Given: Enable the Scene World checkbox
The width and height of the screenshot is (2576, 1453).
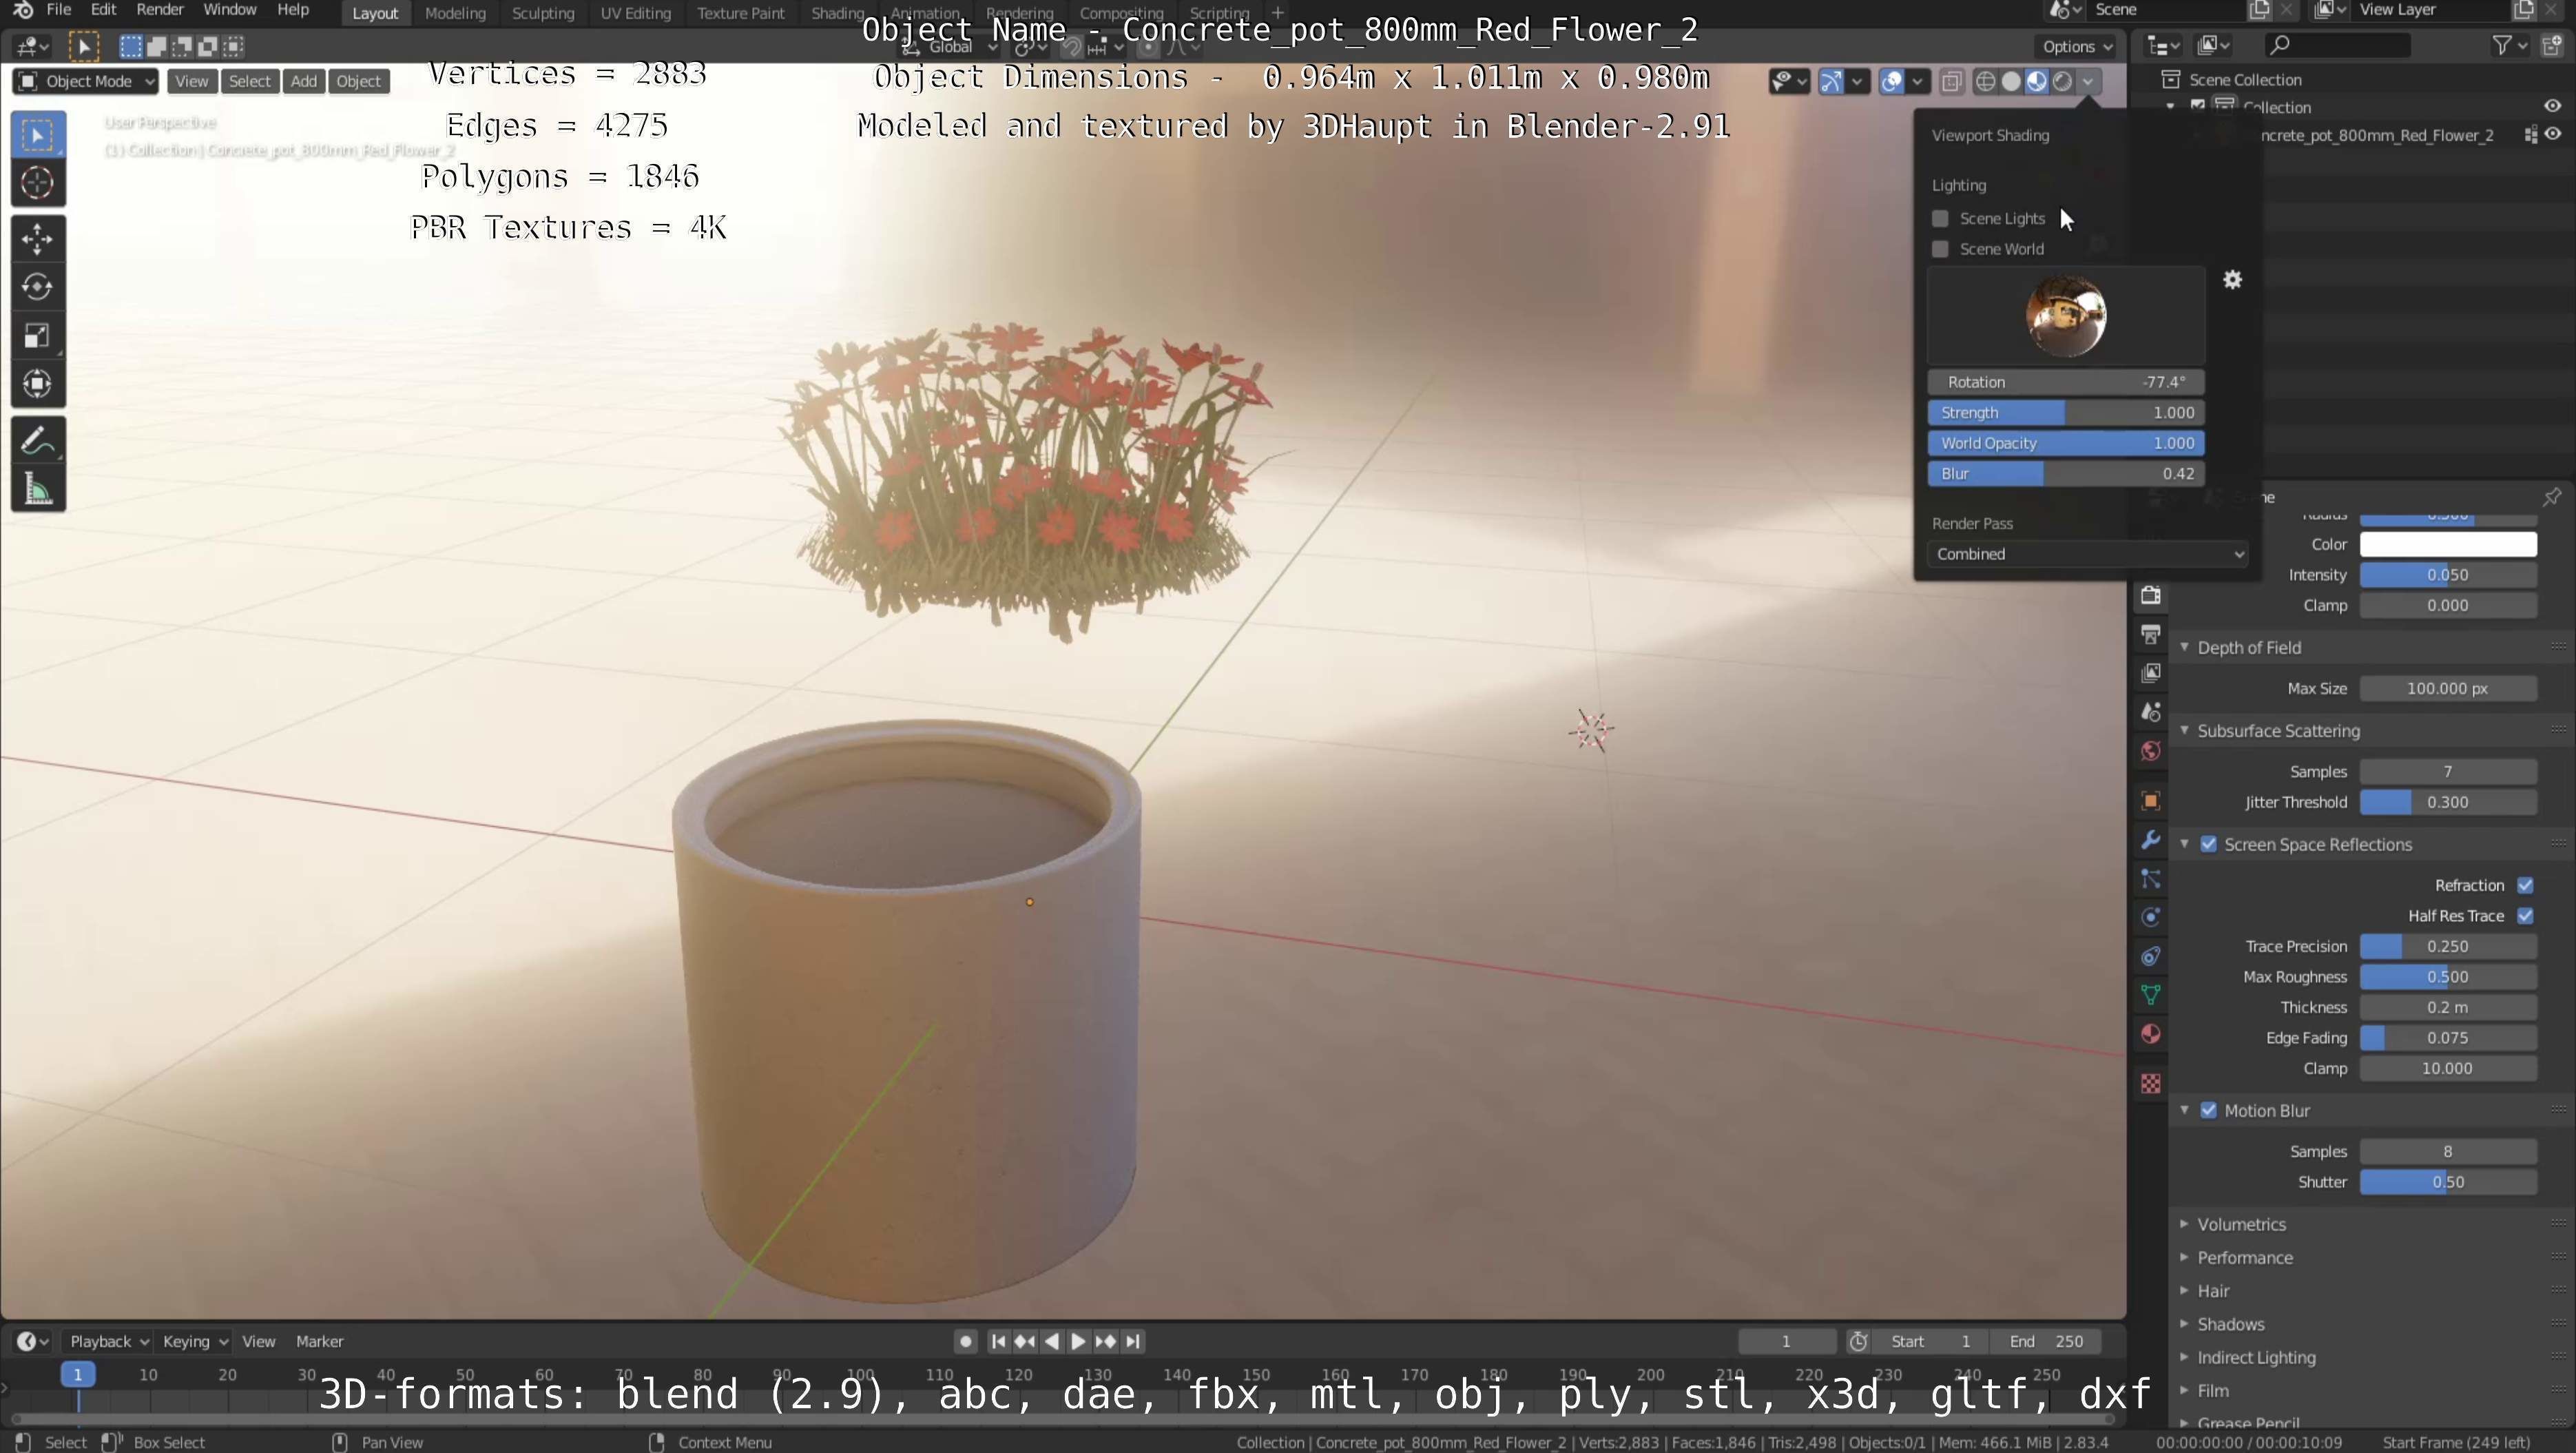Looking at the screenshot, I should coord(1940,249).
